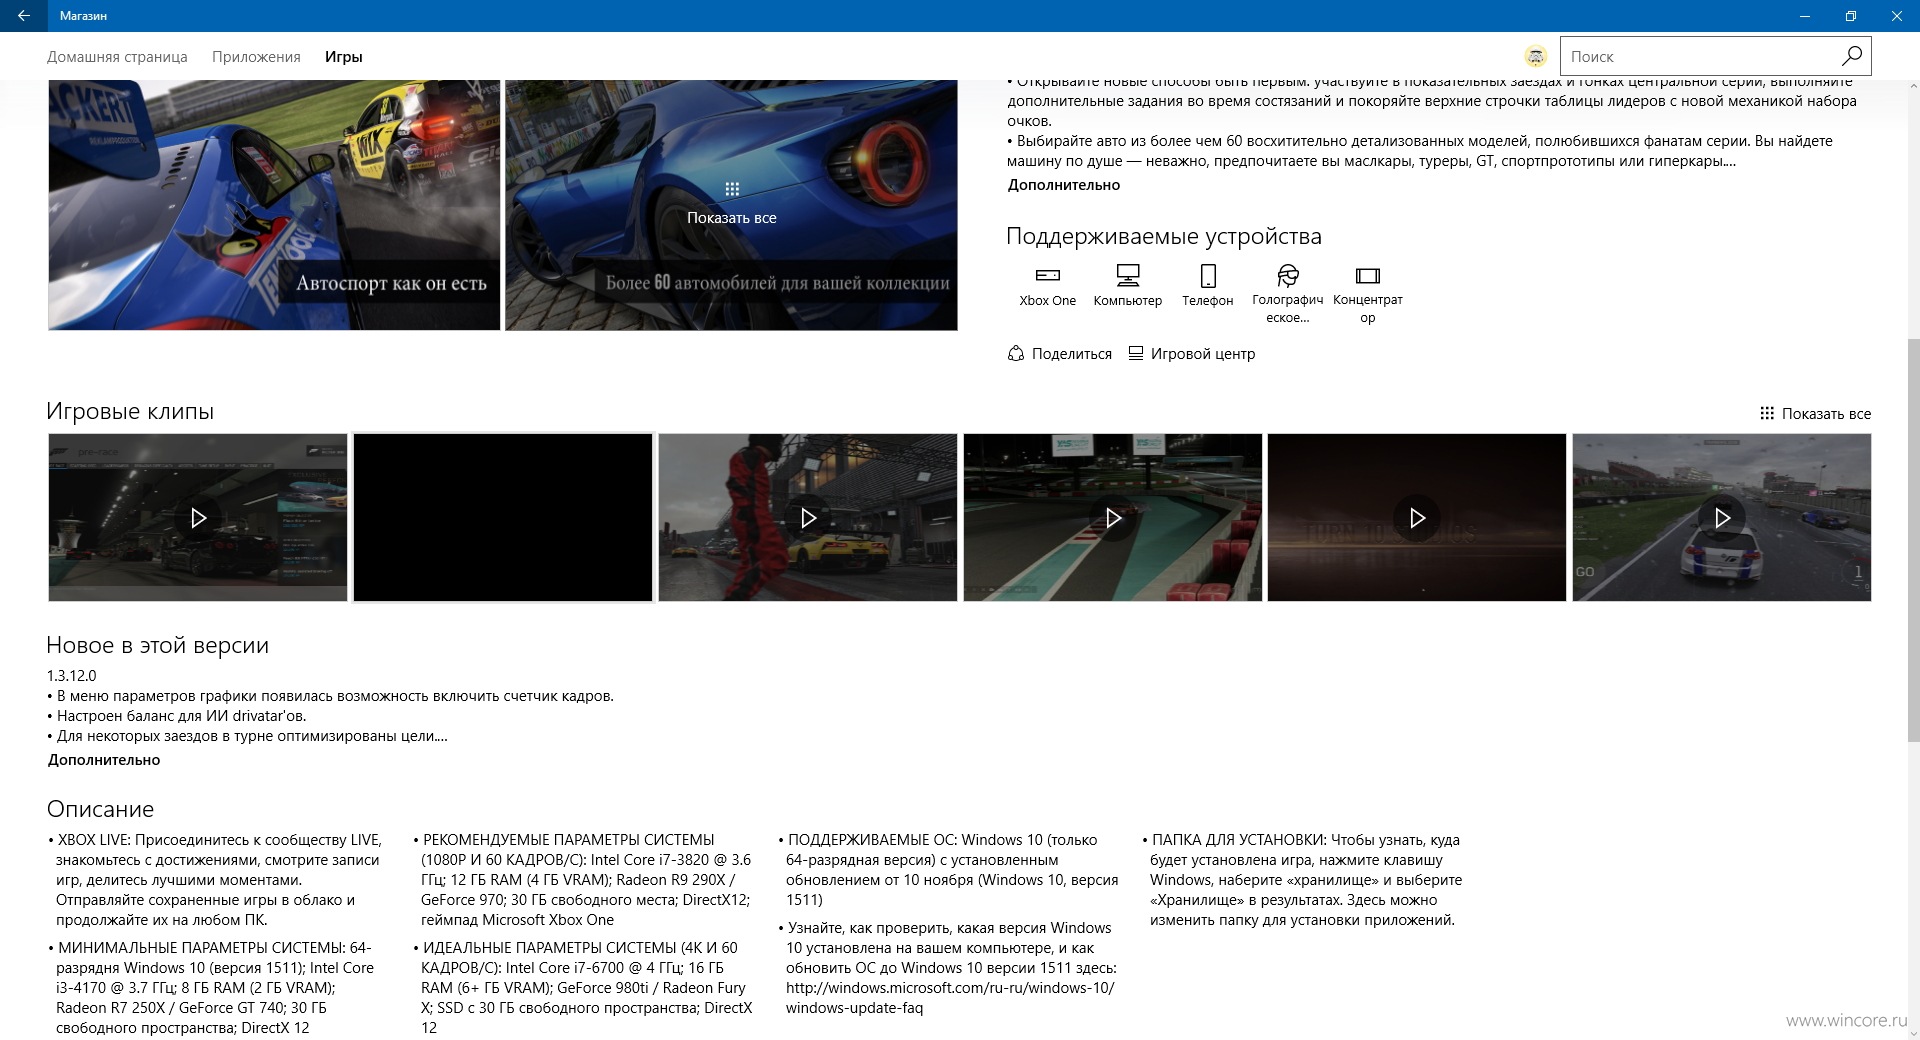Play the clip with white car in rain
Viewport: 1920px width, 1040px height.
[x=1722, y=517]
